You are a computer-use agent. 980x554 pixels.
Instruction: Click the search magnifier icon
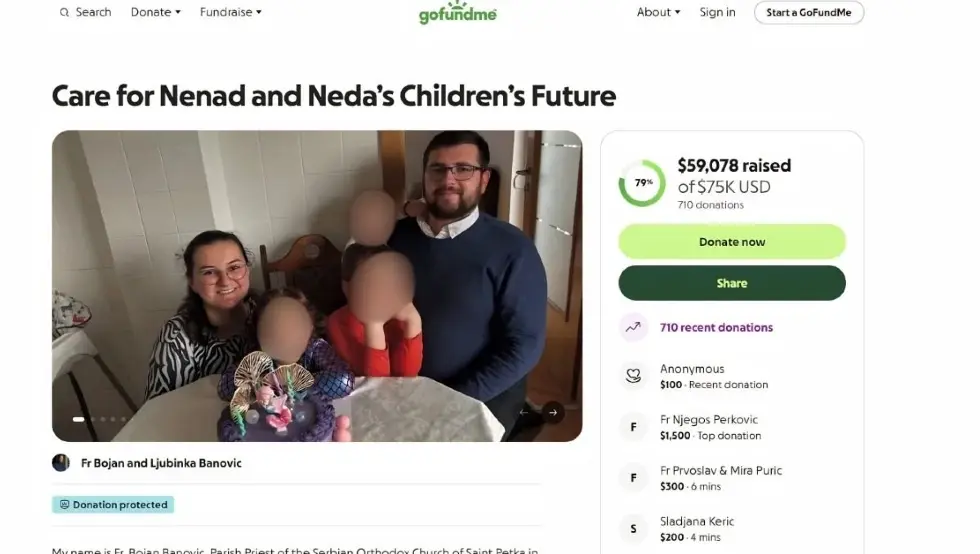(x=65, y=13)
